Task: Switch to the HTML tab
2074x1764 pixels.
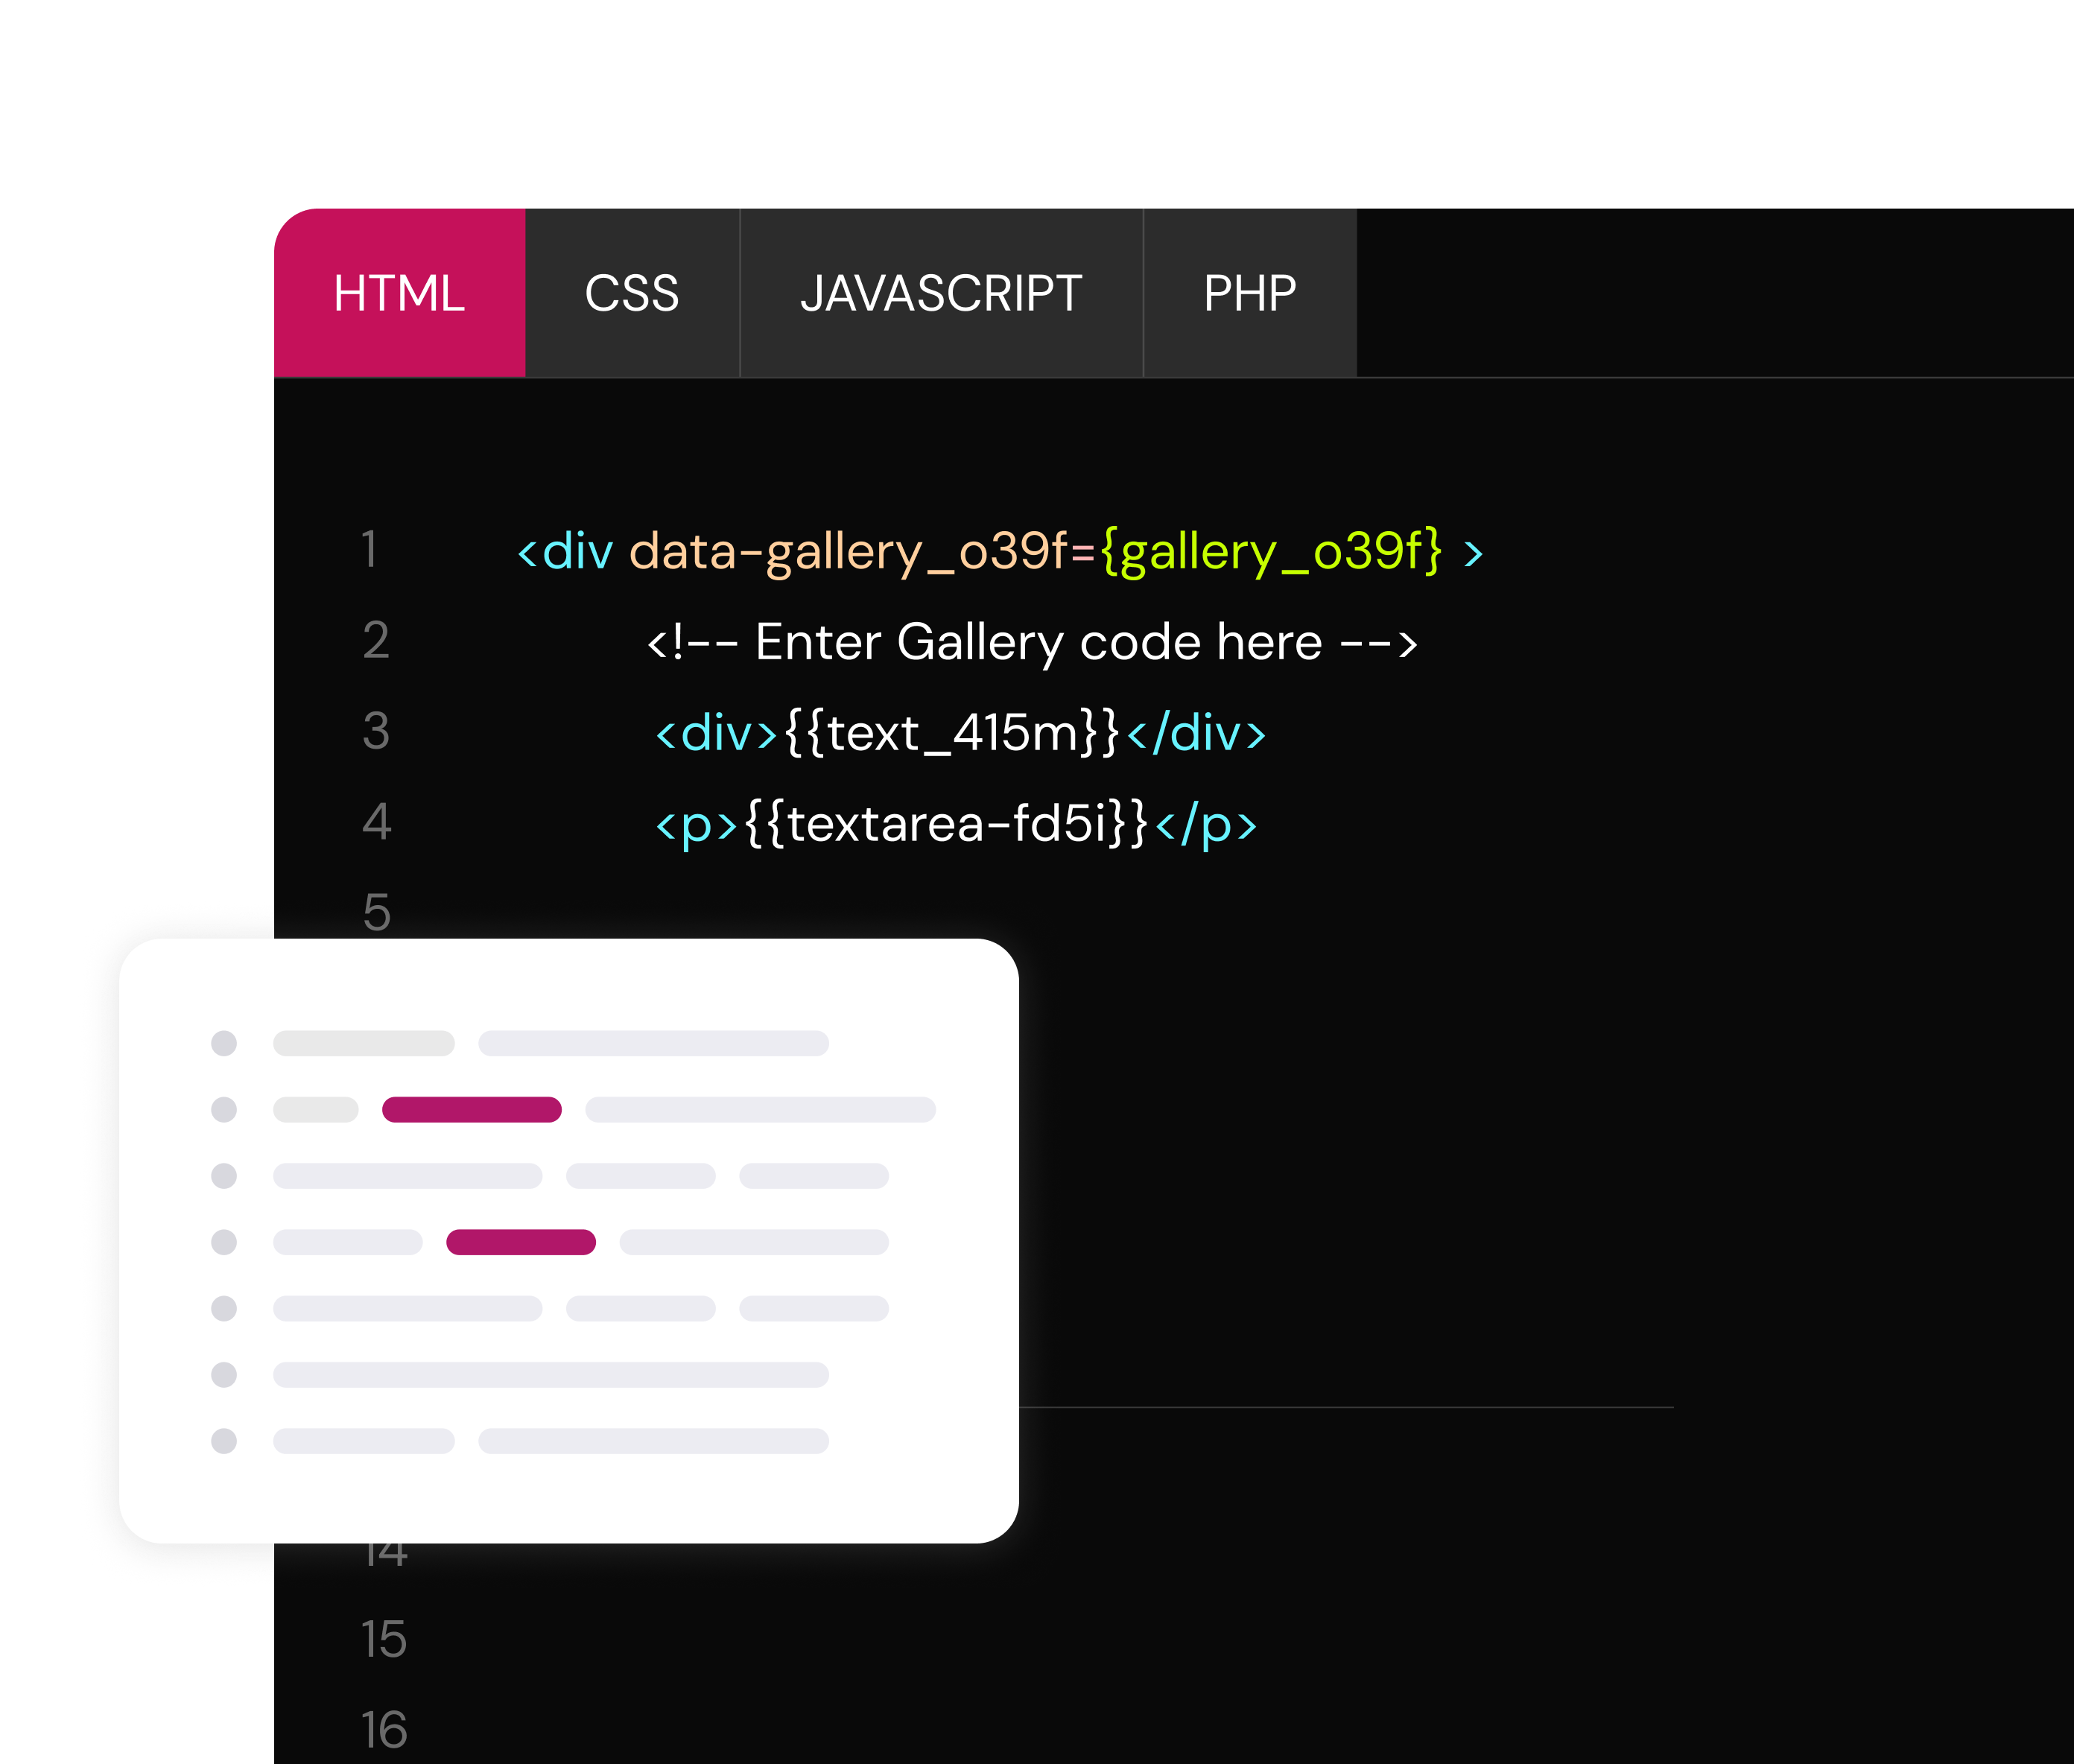Action: click(399, 293)
